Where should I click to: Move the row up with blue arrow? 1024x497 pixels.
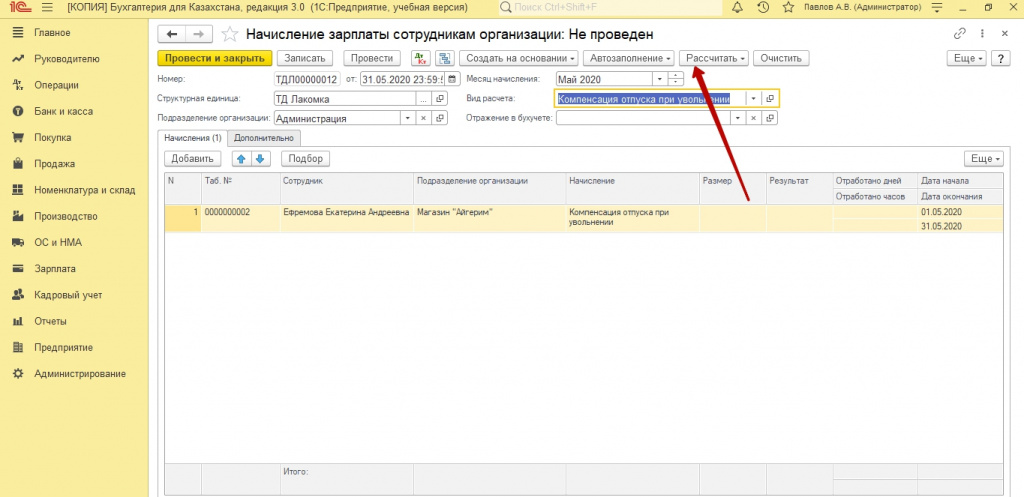241,158
